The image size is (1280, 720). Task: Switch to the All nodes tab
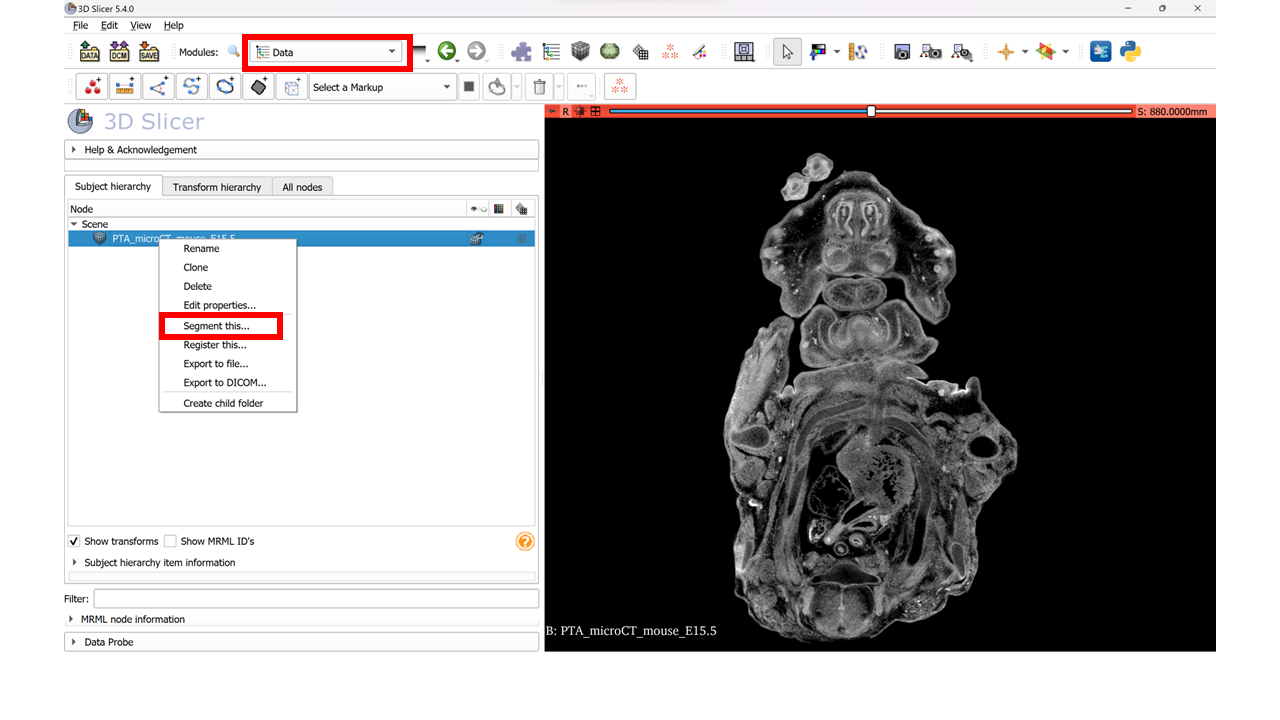[302, 187]
